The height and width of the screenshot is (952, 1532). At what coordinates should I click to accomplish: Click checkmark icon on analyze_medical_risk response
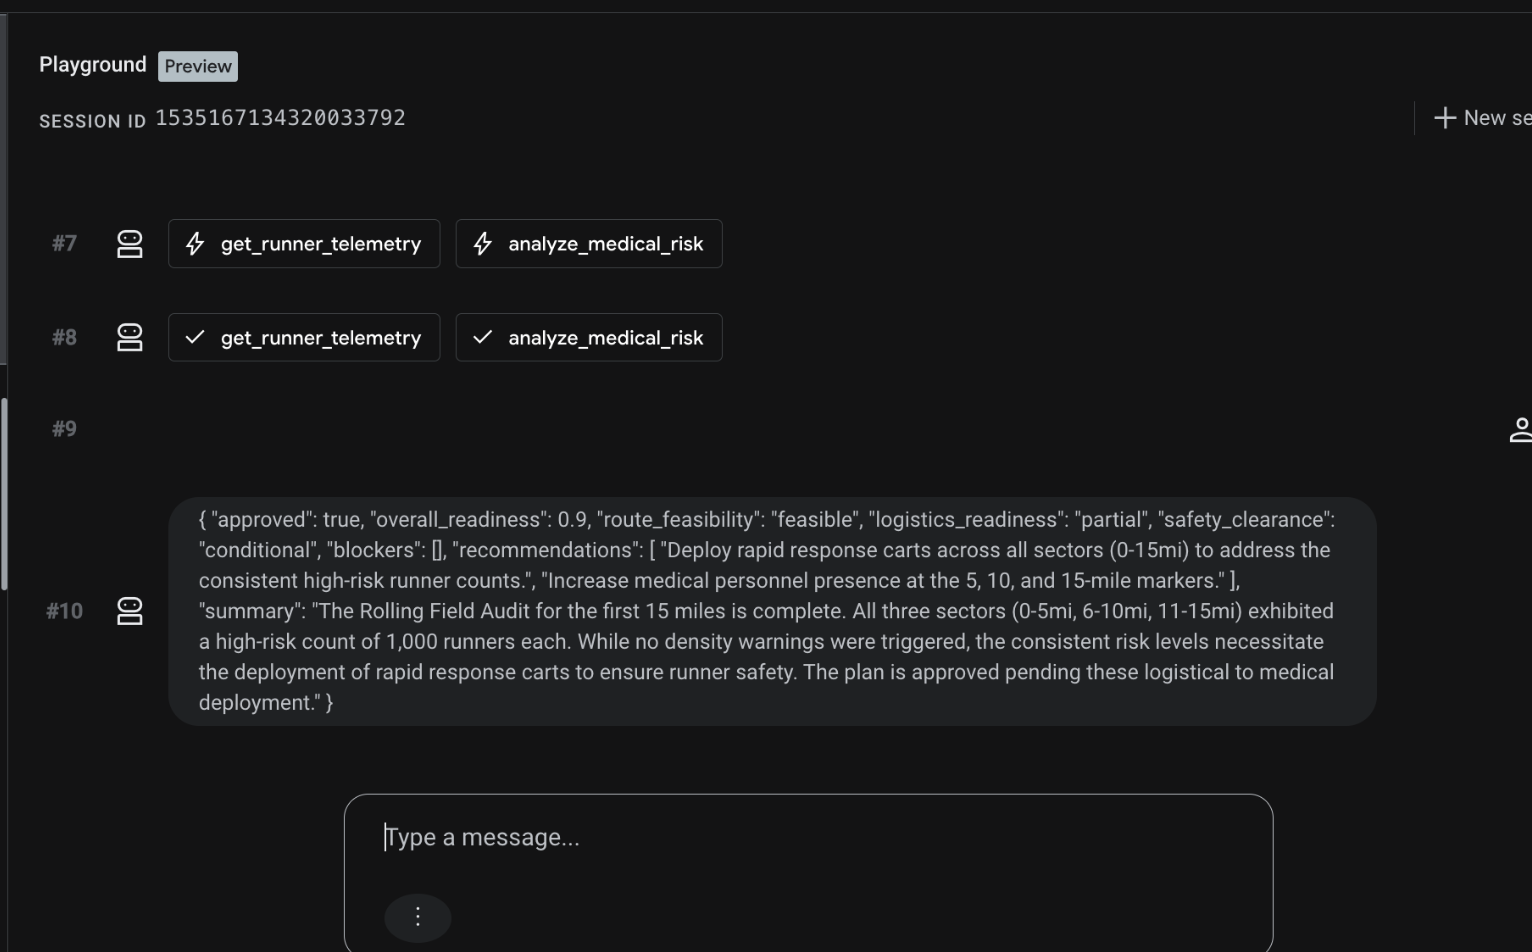tap(483, 338)
